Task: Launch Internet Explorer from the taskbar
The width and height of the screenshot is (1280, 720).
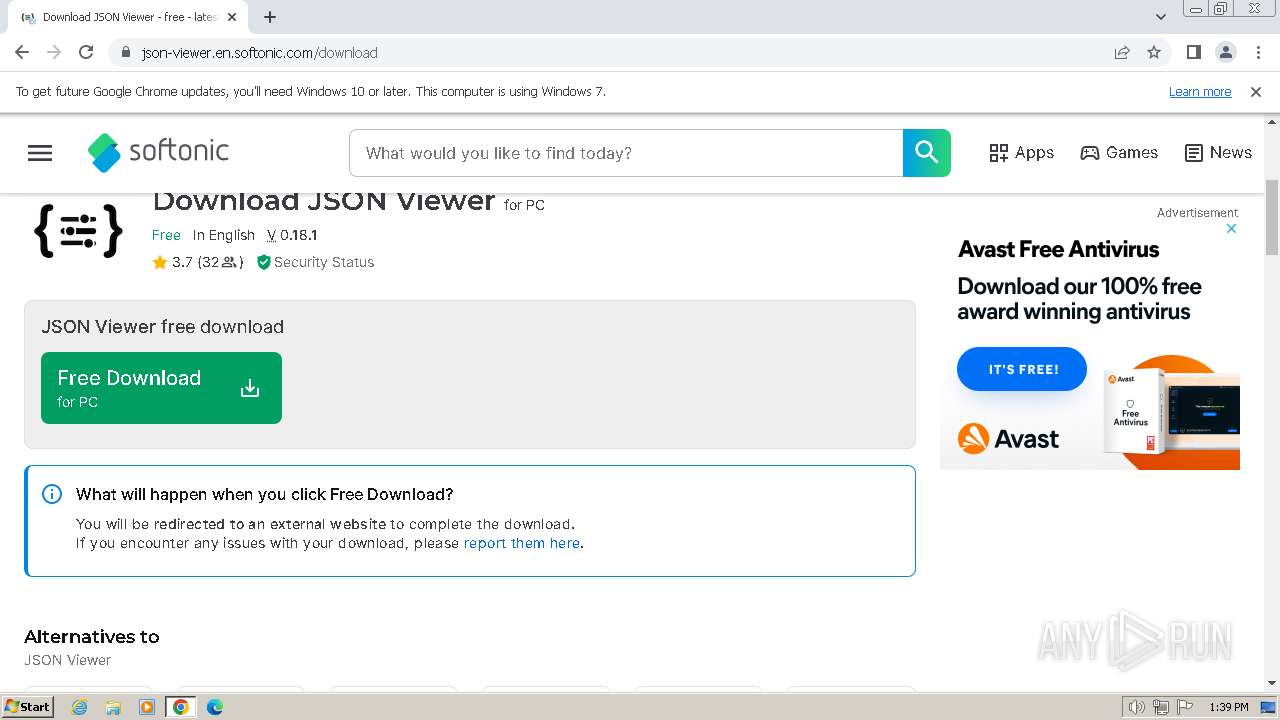Action: [80, 707]
